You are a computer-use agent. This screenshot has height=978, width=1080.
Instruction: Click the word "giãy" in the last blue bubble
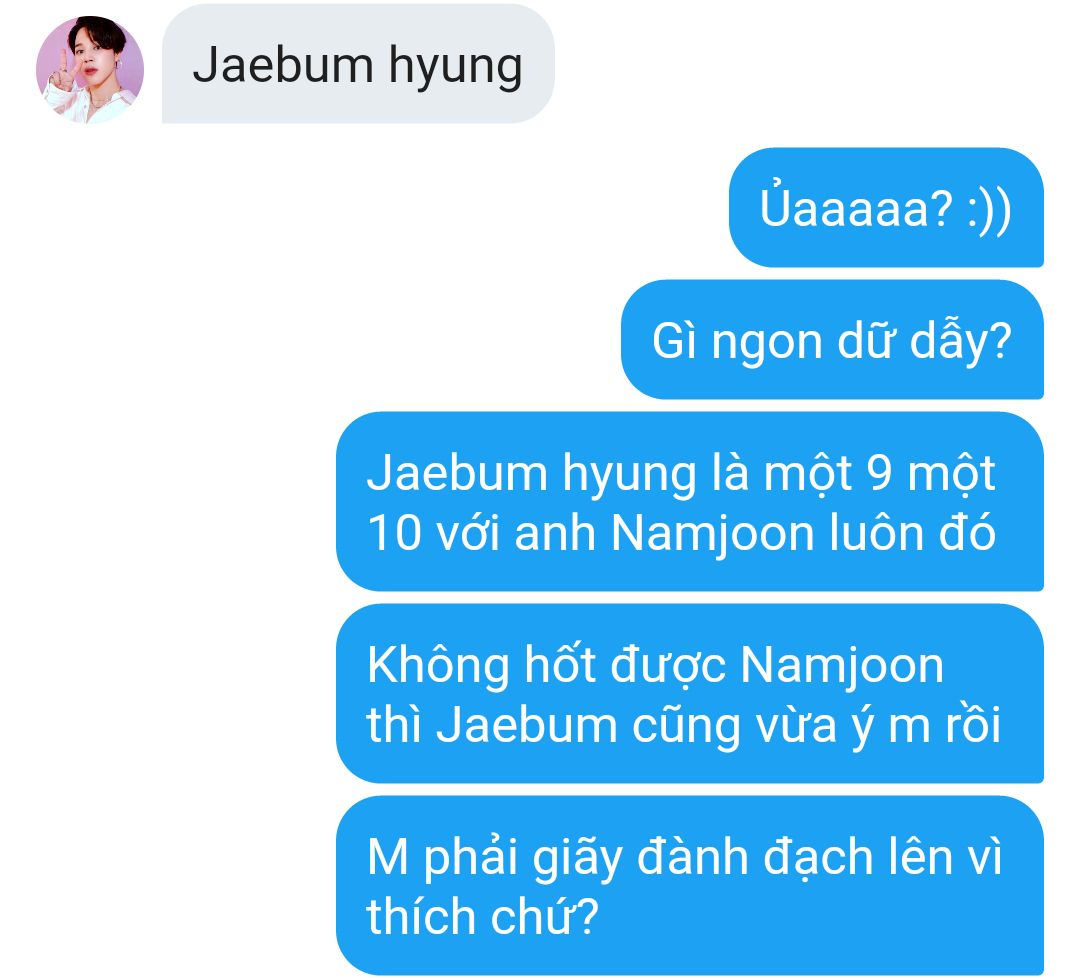pyautogui.click(x=577, y=860)
